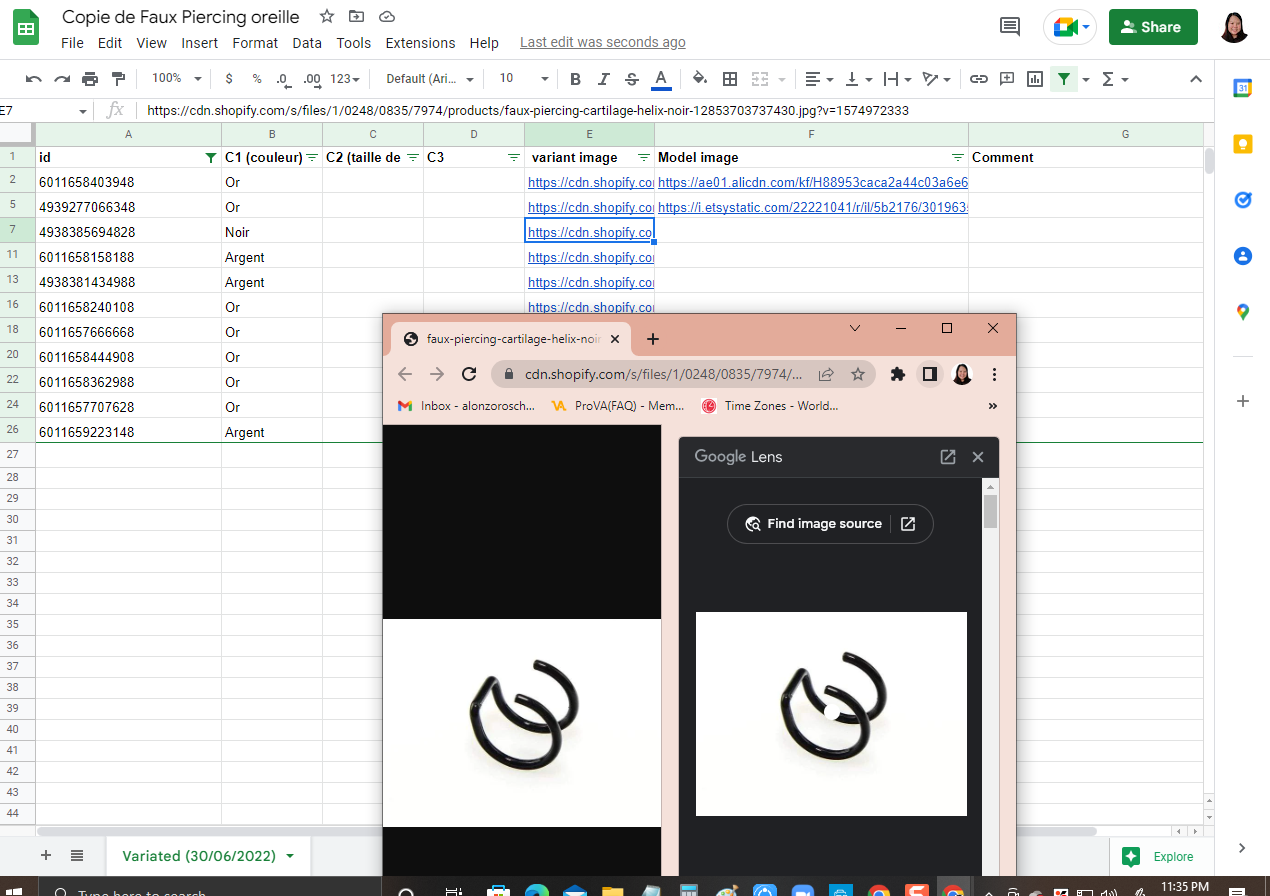Image resolution: width=1270 pixels, height=896 pixels.
Task: Close the Google Lens panel
Action: 978,457
